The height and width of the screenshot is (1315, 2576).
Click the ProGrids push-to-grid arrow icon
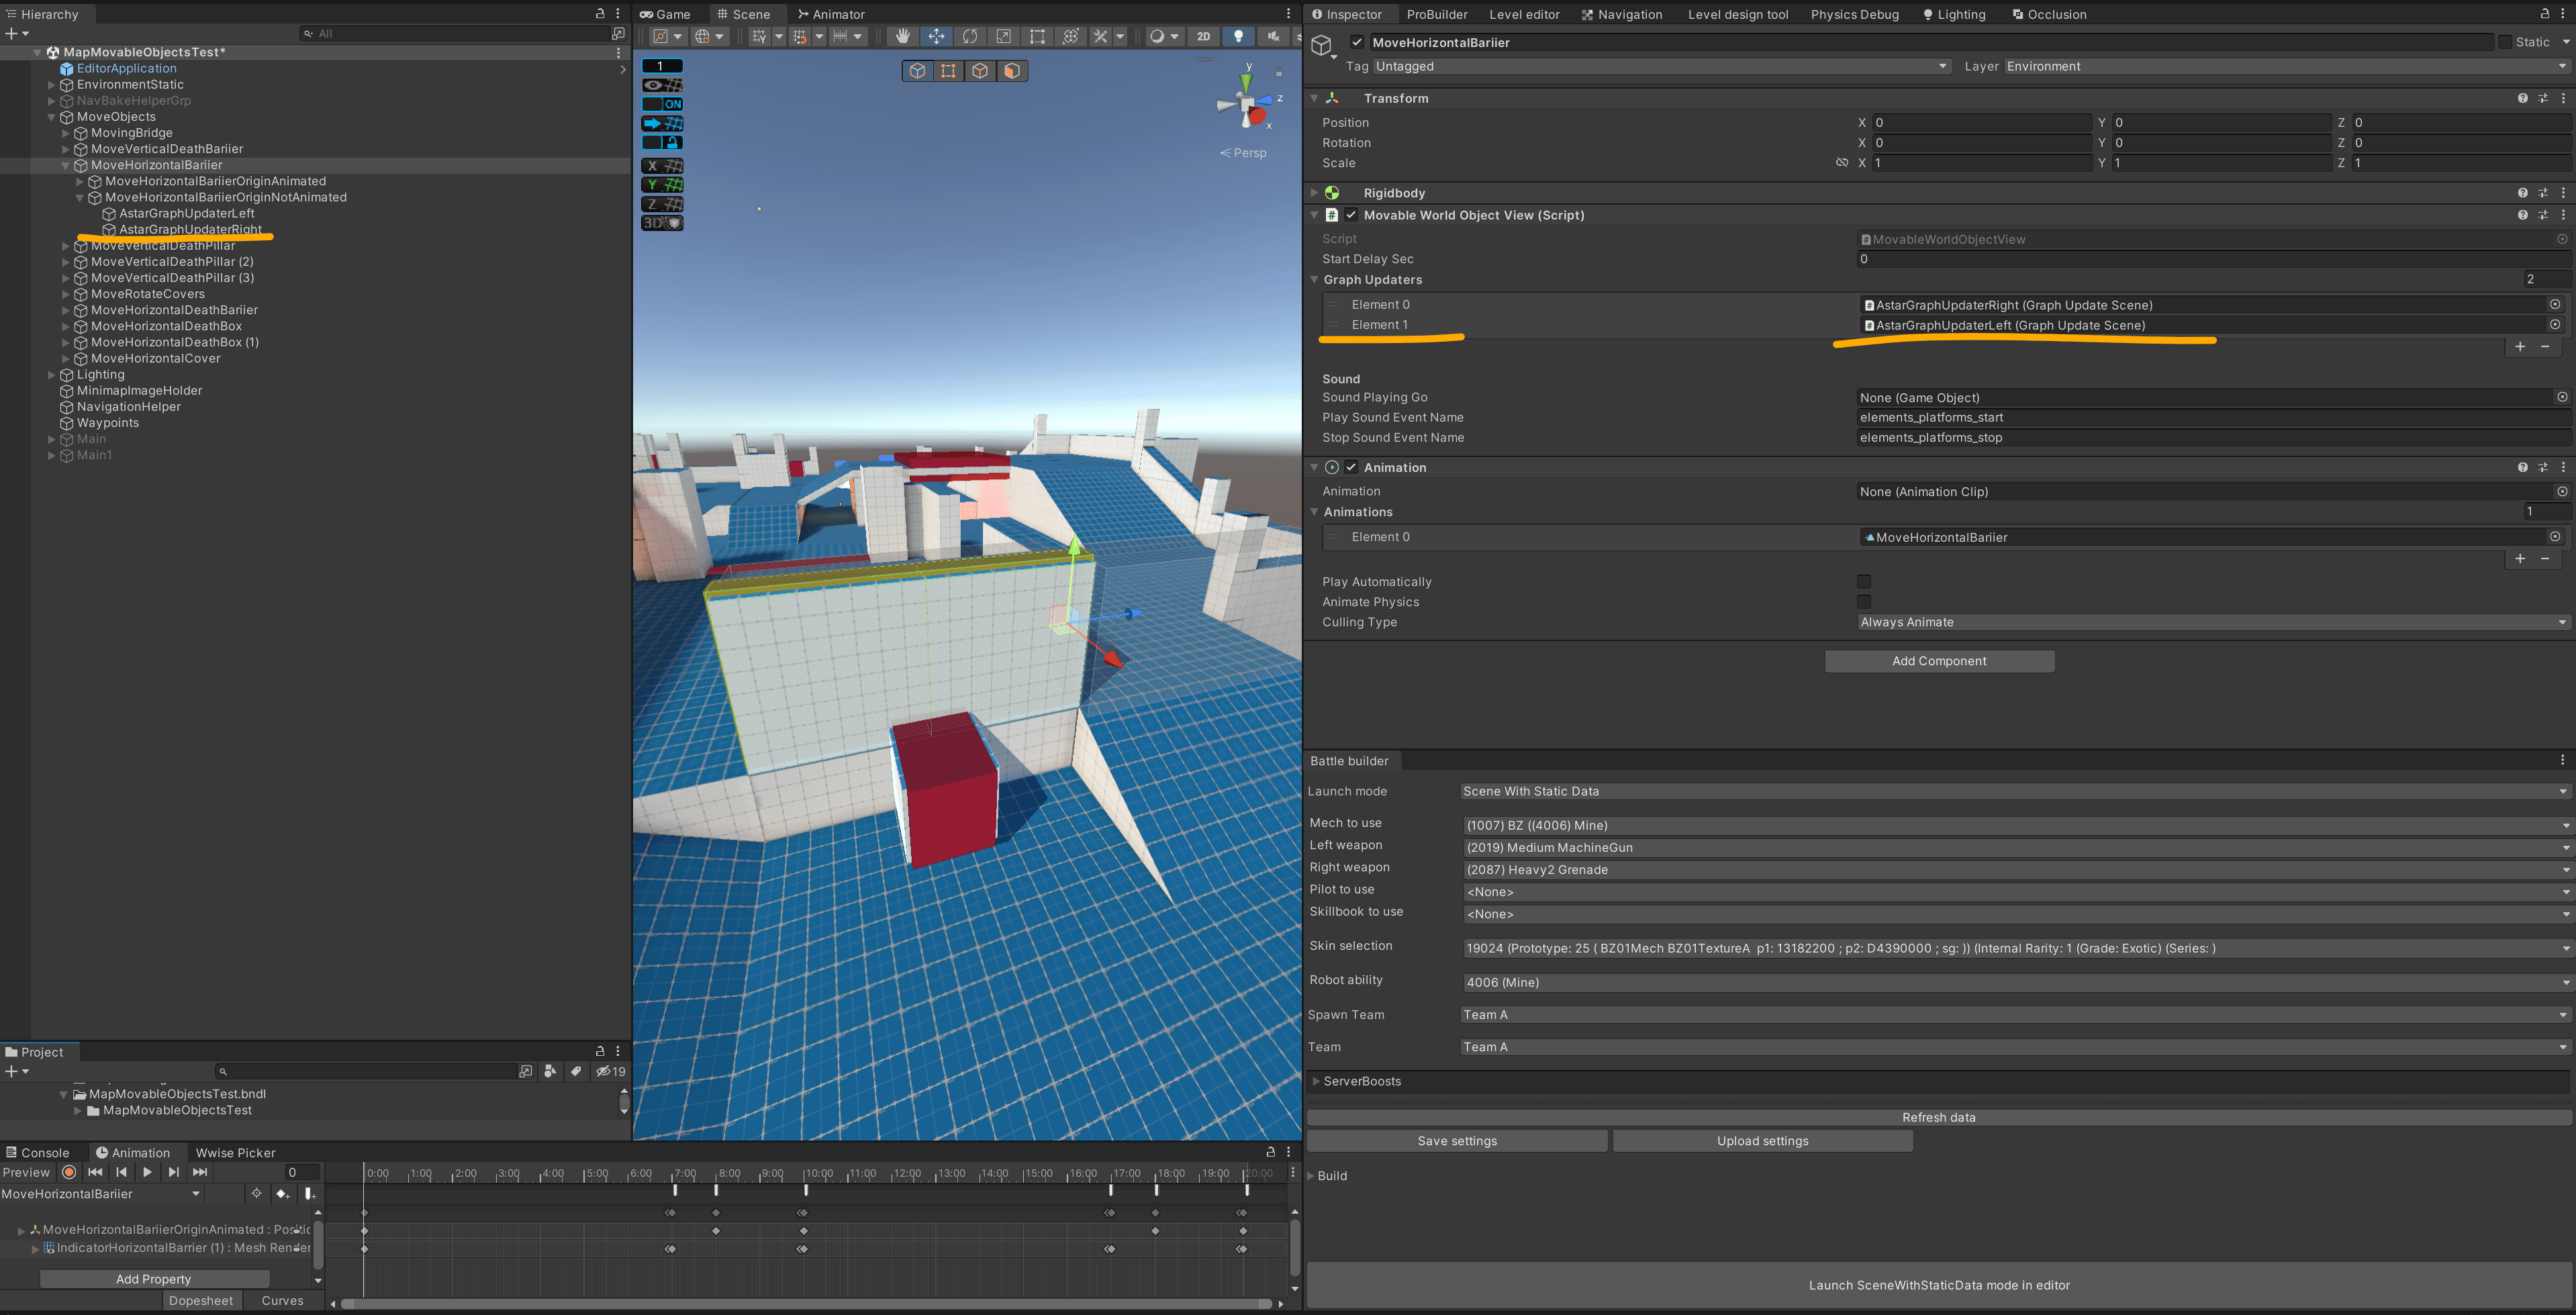tap(662, 123)
